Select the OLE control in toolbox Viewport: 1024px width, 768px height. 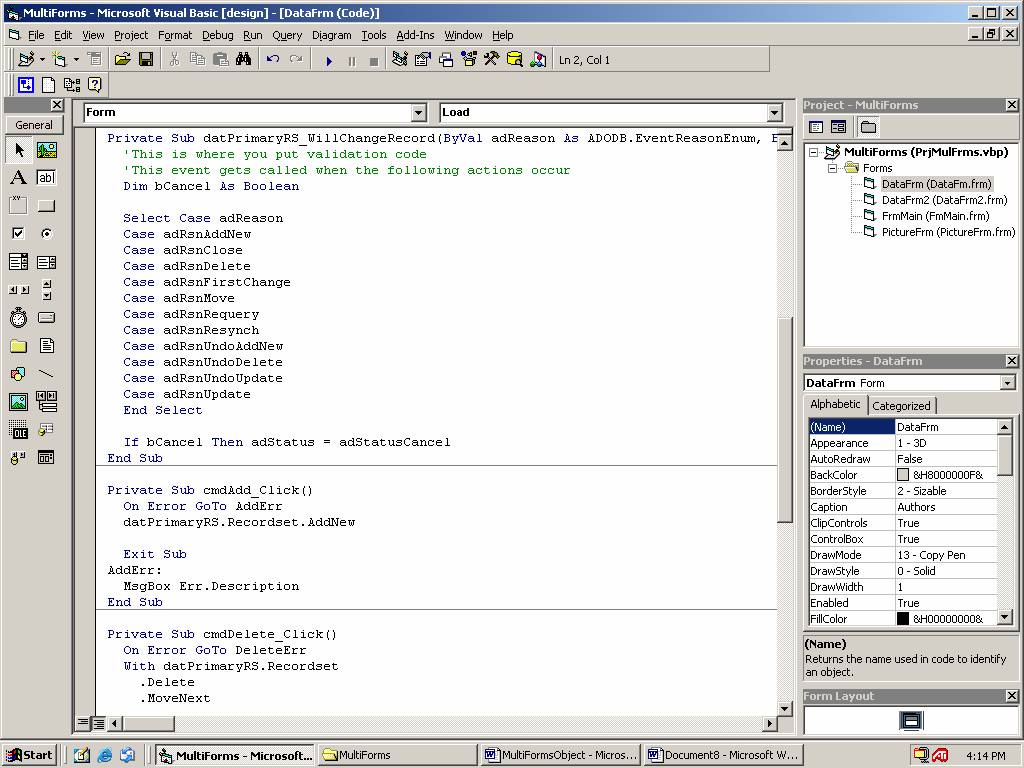[18, 430]
